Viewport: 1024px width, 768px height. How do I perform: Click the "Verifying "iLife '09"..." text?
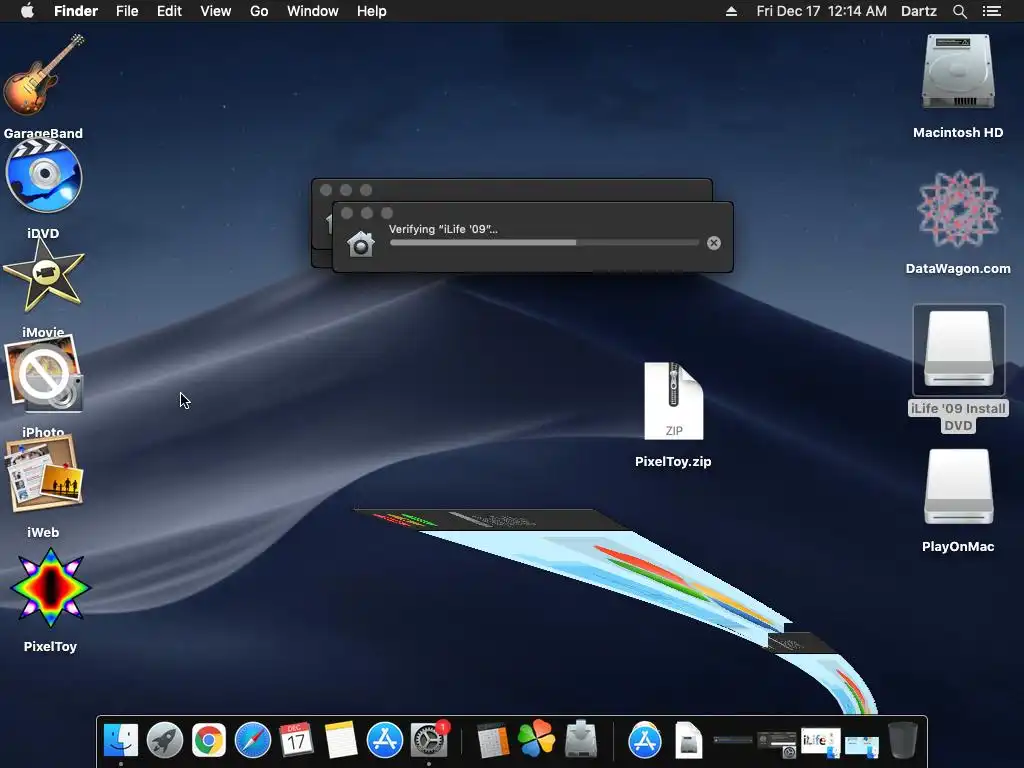(x=443, y=229)
